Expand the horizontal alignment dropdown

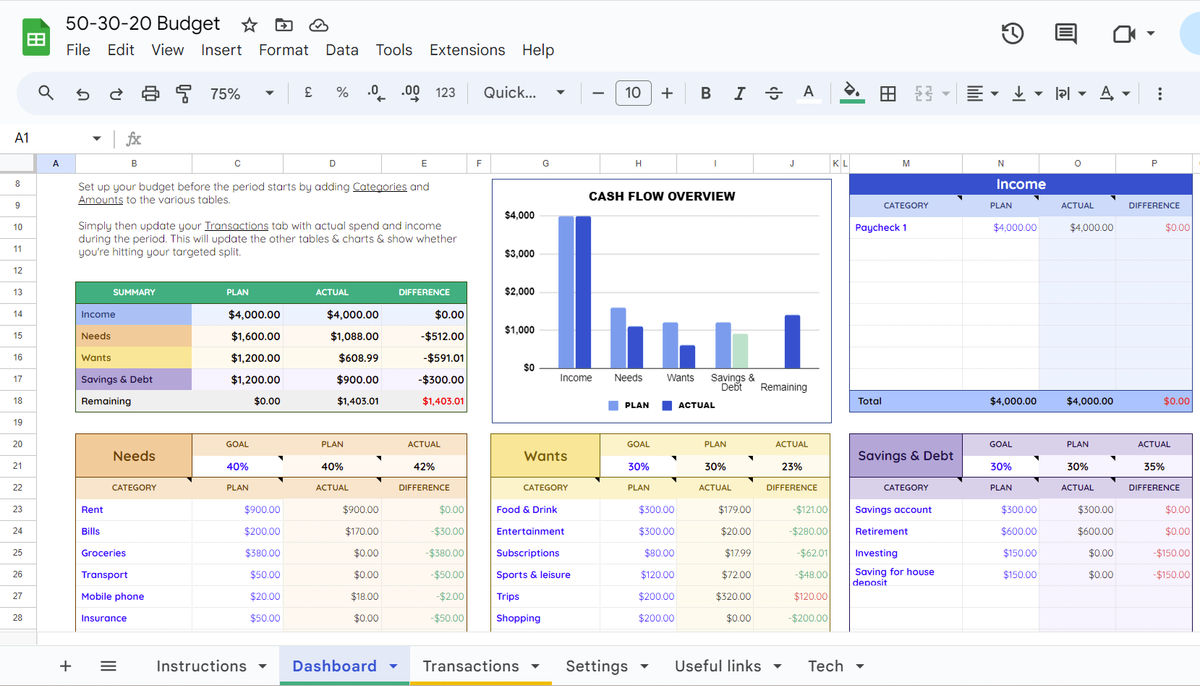tap(993, 92)
